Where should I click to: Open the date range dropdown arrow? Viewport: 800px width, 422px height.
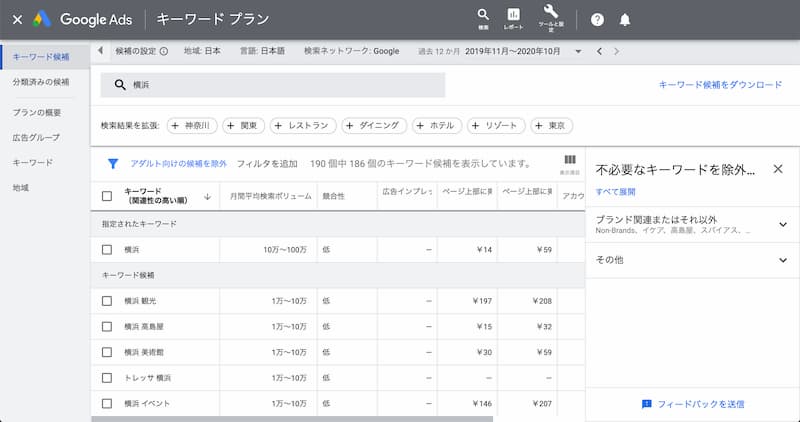pos(578,51)
